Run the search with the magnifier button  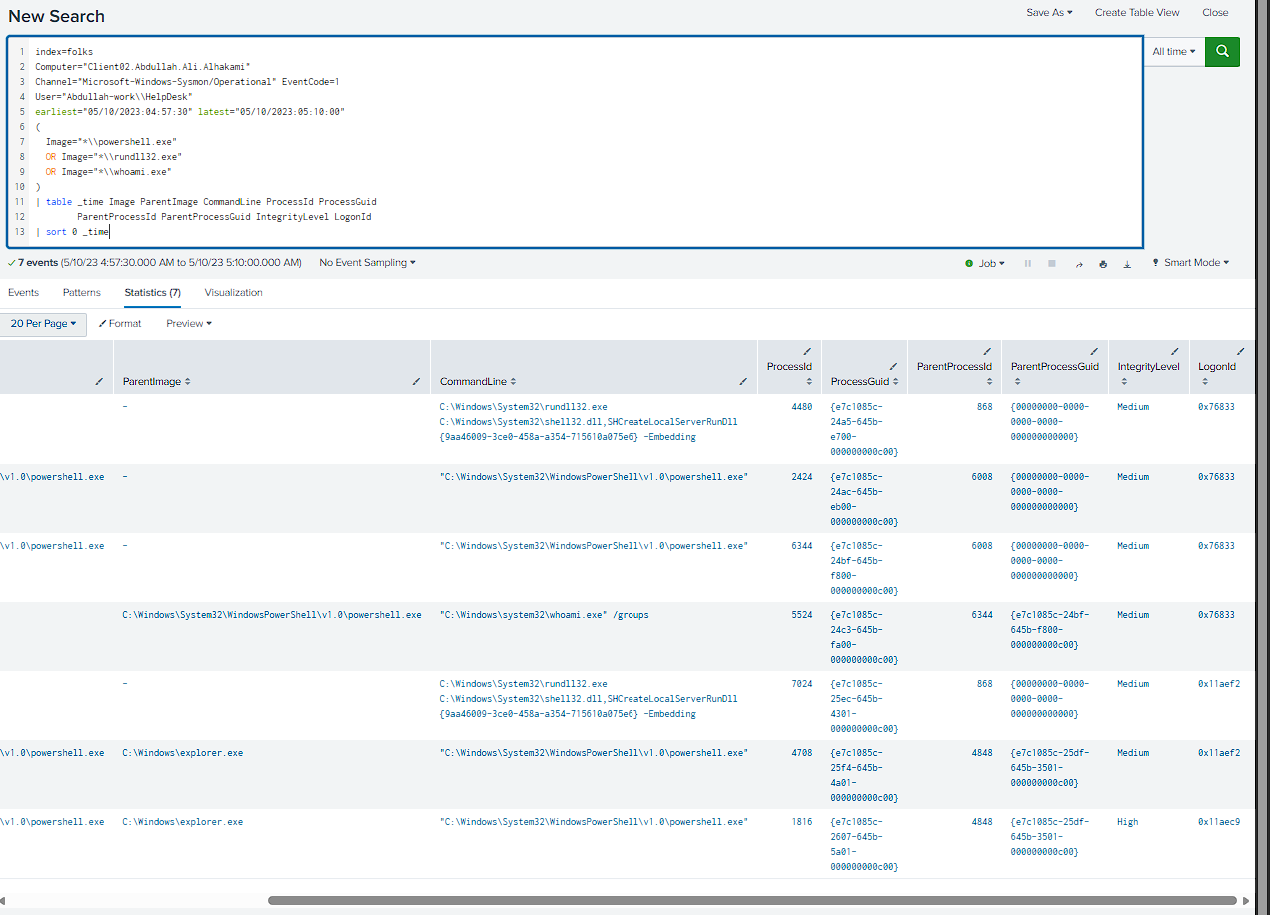coord(1222,52)
